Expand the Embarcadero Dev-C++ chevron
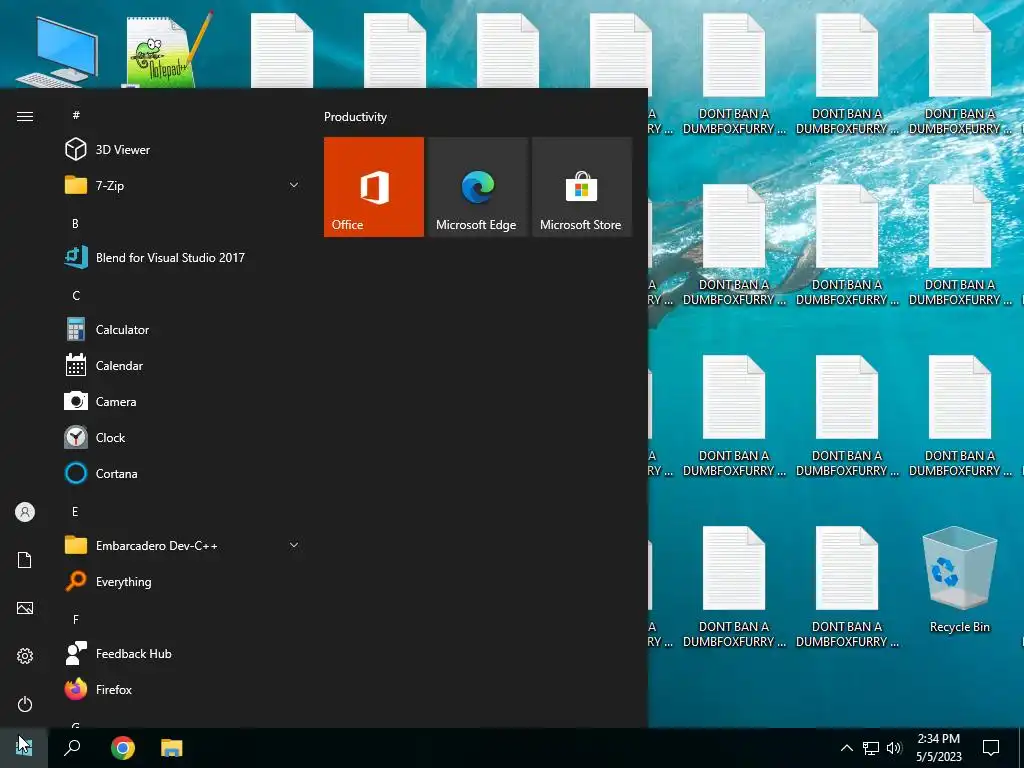This screenshot has width=1024, height=768. pos(294,545)
